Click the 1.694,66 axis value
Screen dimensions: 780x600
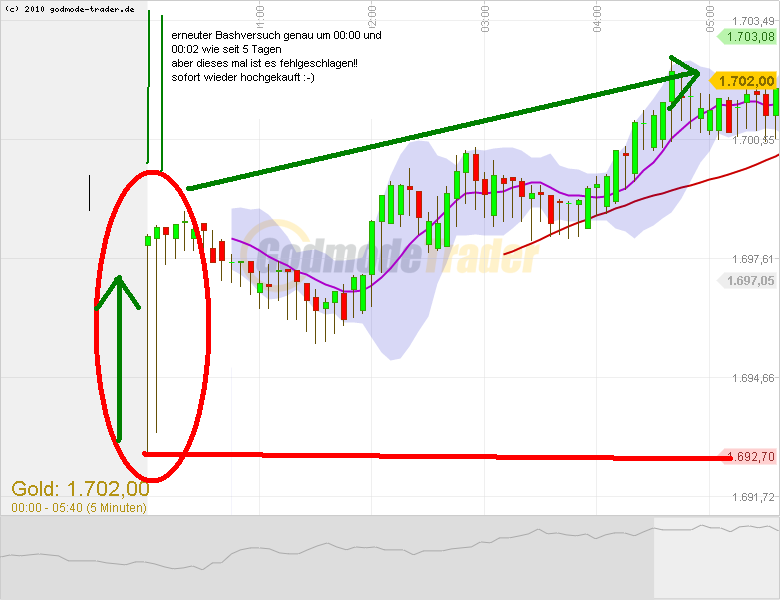pos(753,378)
